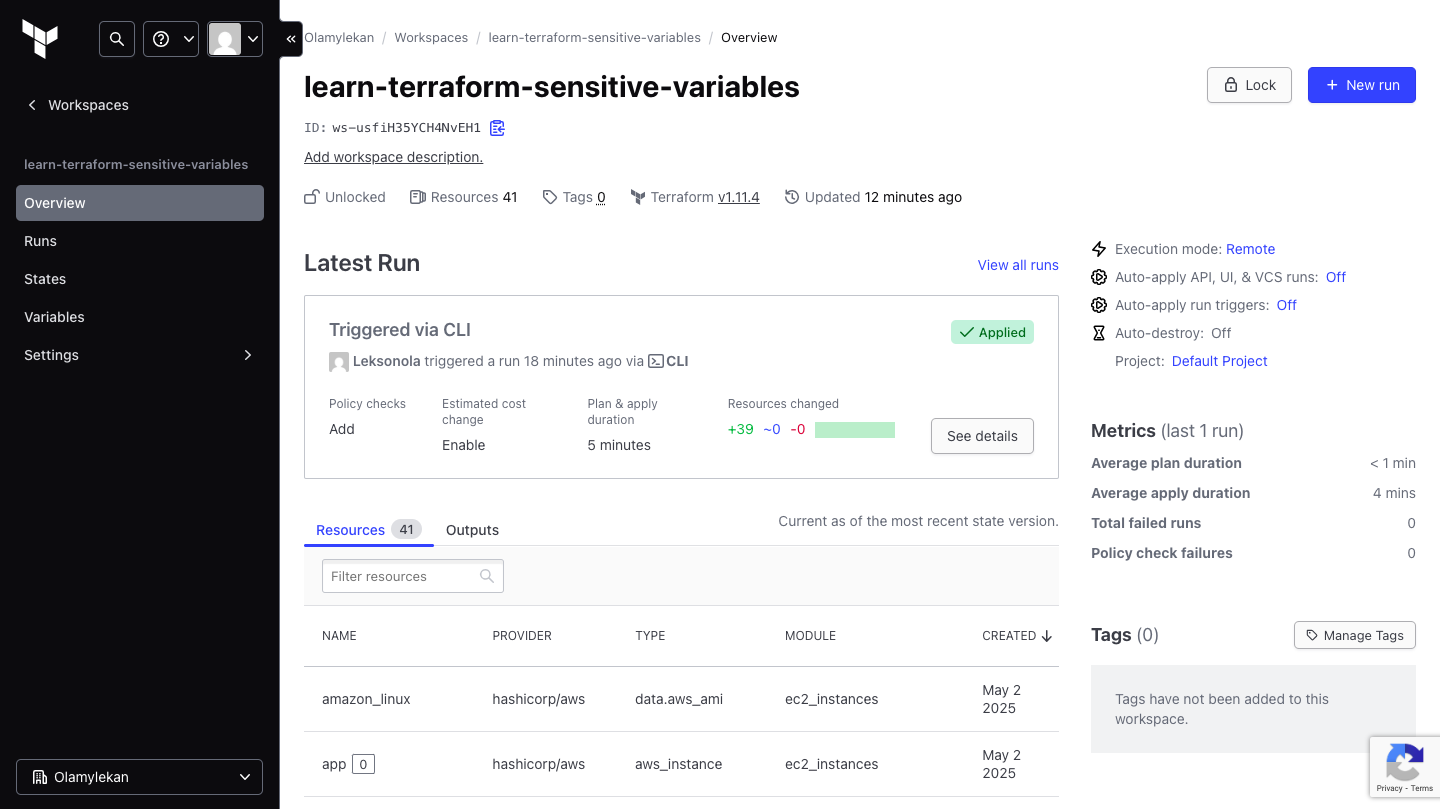Click the reCAPTCHA badge
Viewport: 1440px width, 809px height.
pyautogui.click(x=1404, y=766)
